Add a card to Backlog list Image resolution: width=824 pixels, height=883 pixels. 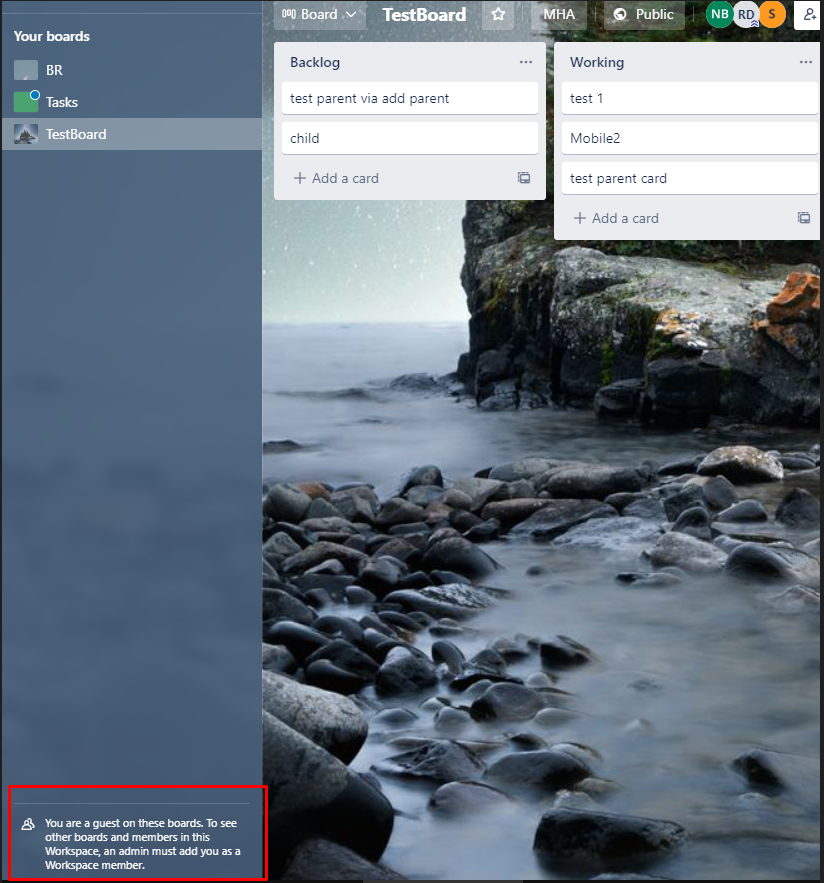click(x=336, y=178)
